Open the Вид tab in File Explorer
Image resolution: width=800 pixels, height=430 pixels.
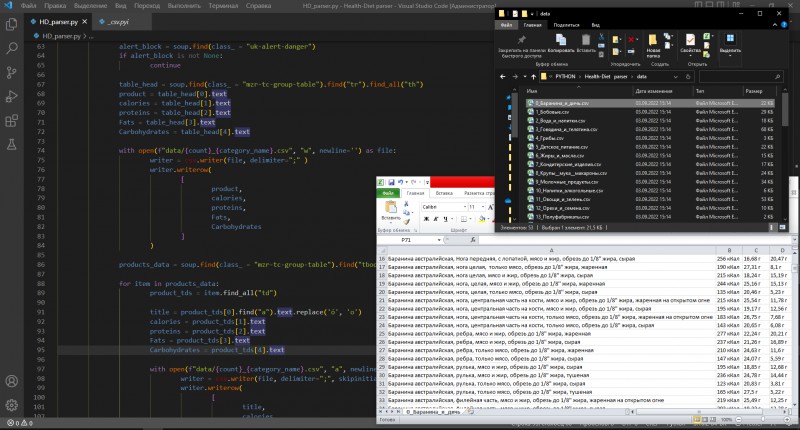(x=595, y=24)
